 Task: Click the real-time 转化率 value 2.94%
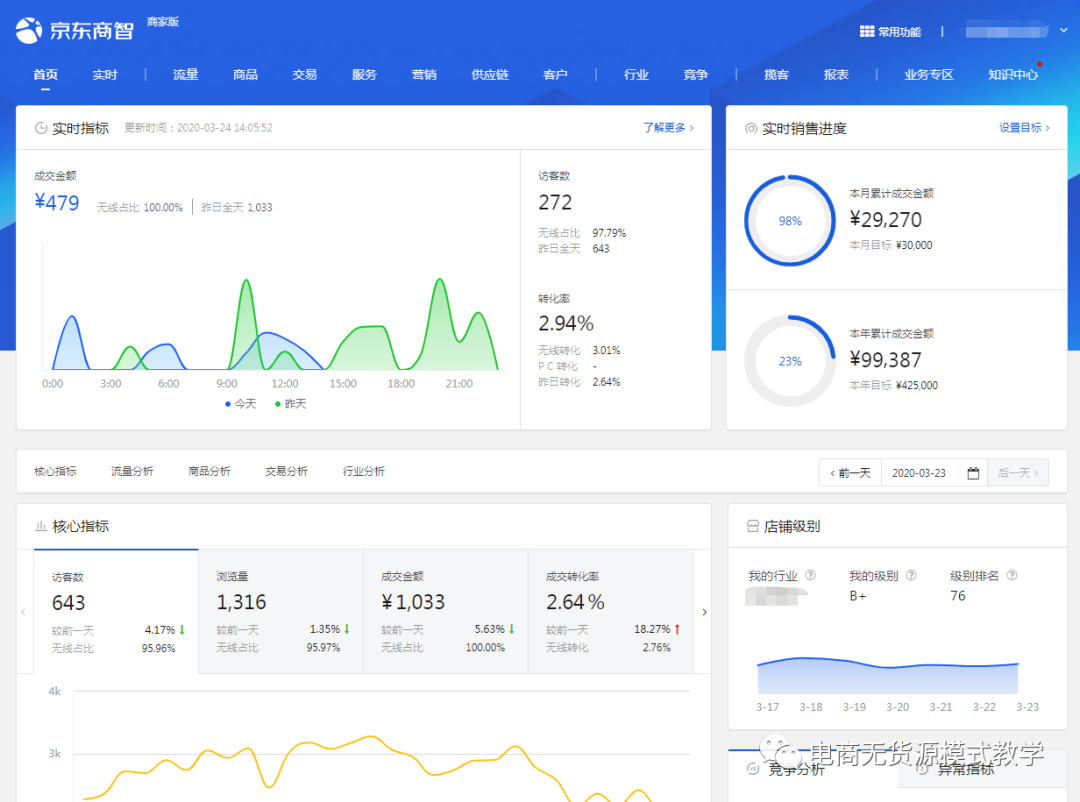[566, 323]
